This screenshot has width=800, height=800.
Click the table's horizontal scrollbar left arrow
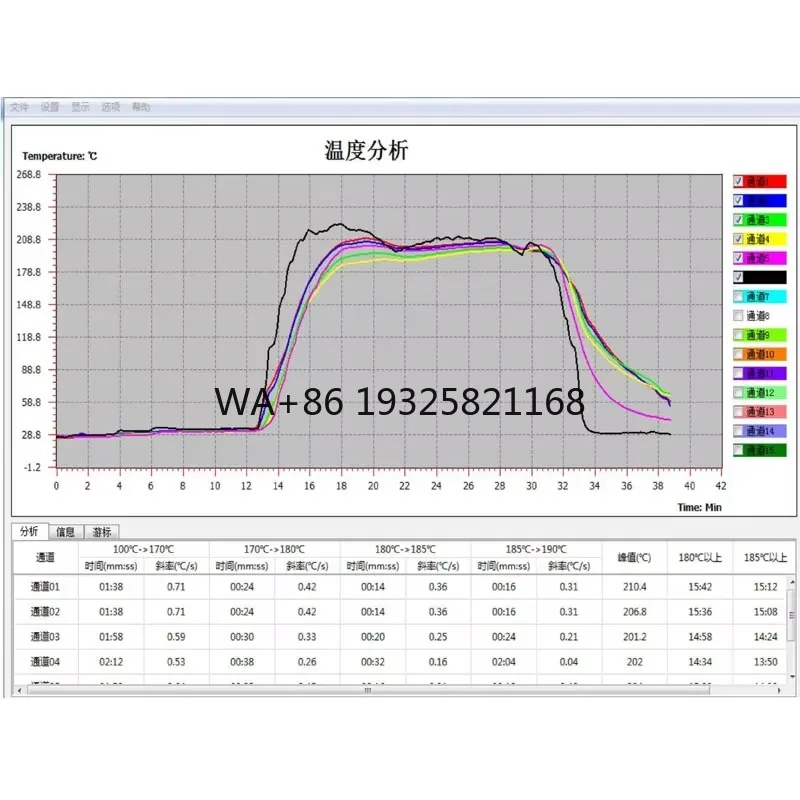click(19, 690)
